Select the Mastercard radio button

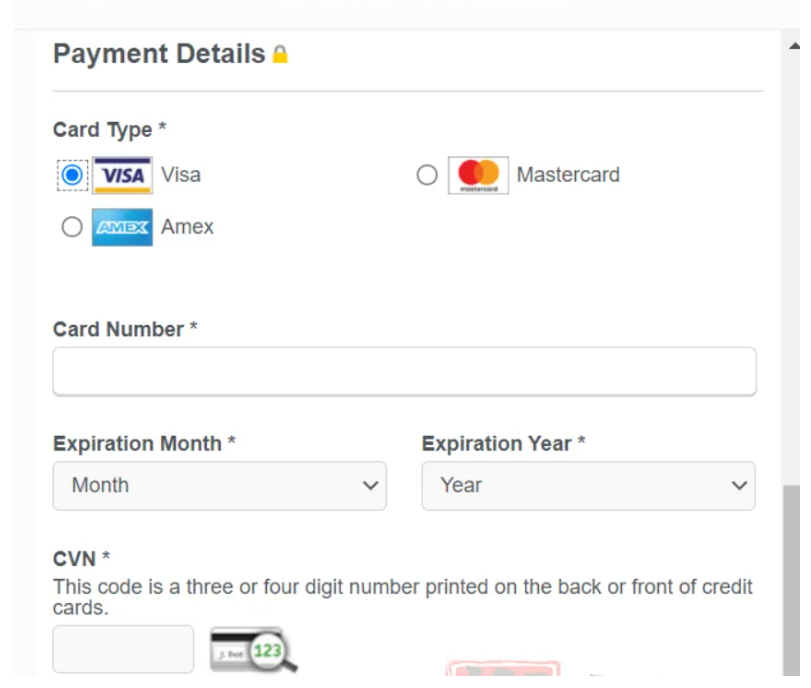tap(427, 175)
